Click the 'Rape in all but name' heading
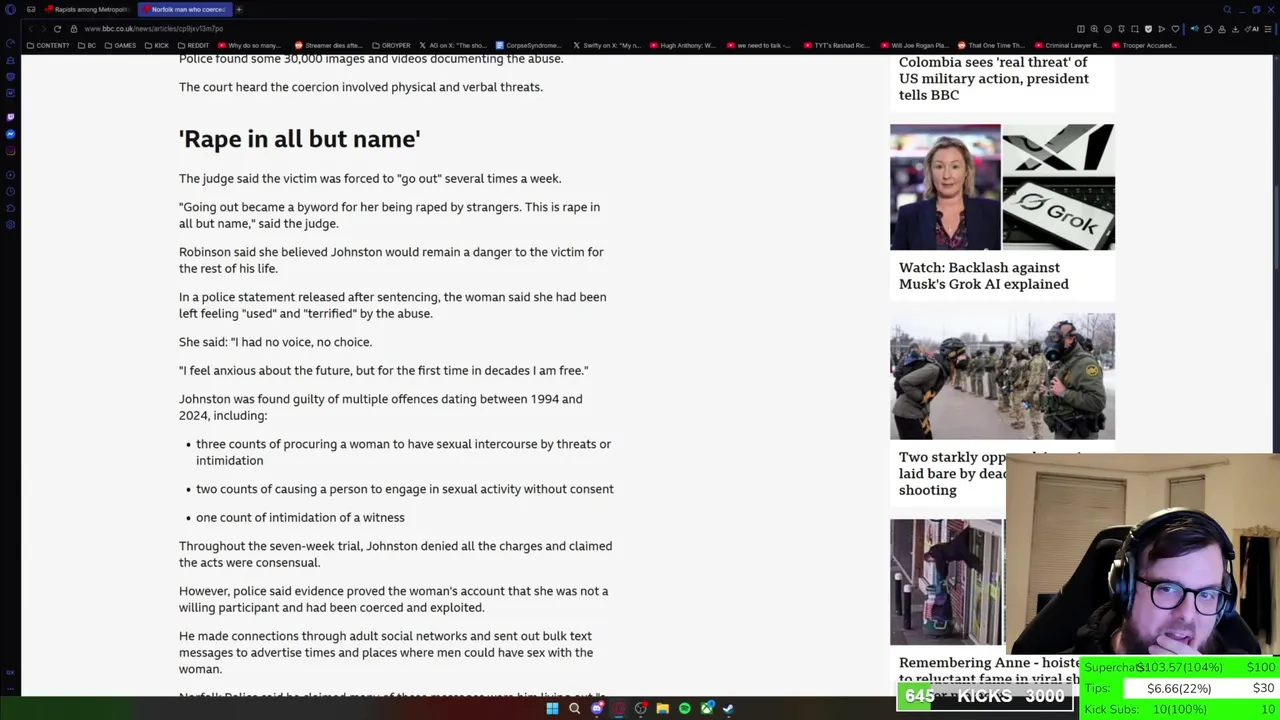 pyautogui.click(x=300, y=139)
